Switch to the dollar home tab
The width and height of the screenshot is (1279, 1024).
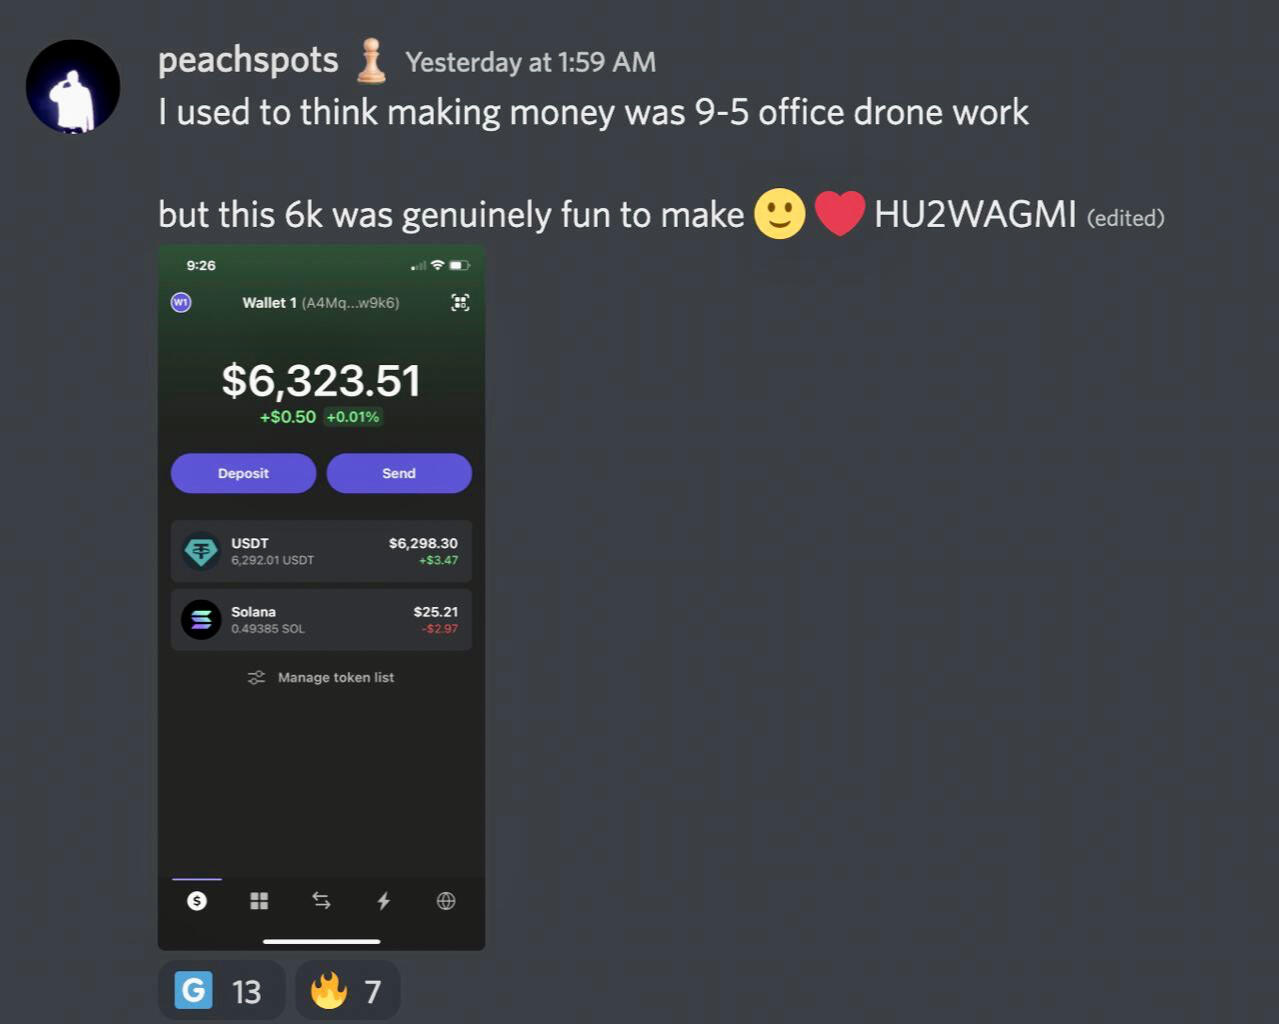click(x=197, y=901)
